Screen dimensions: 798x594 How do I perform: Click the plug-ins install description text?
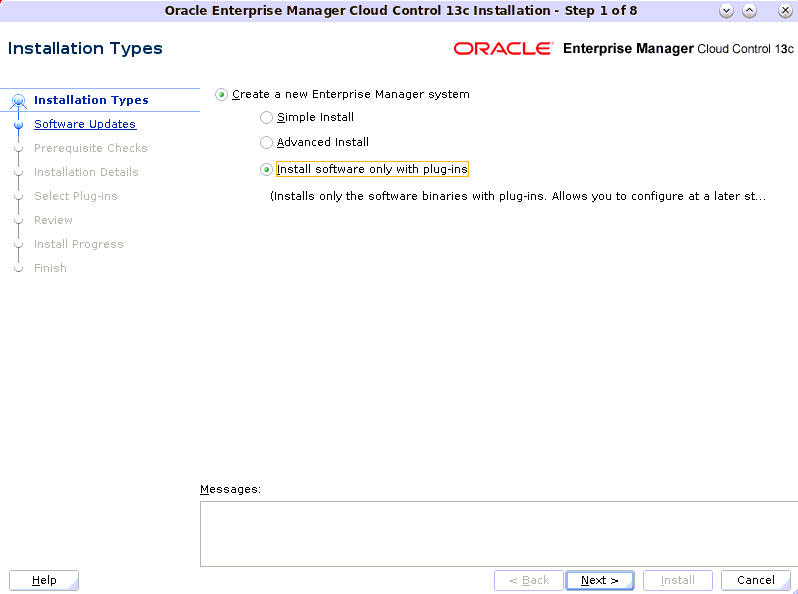[x=518, y=196]
